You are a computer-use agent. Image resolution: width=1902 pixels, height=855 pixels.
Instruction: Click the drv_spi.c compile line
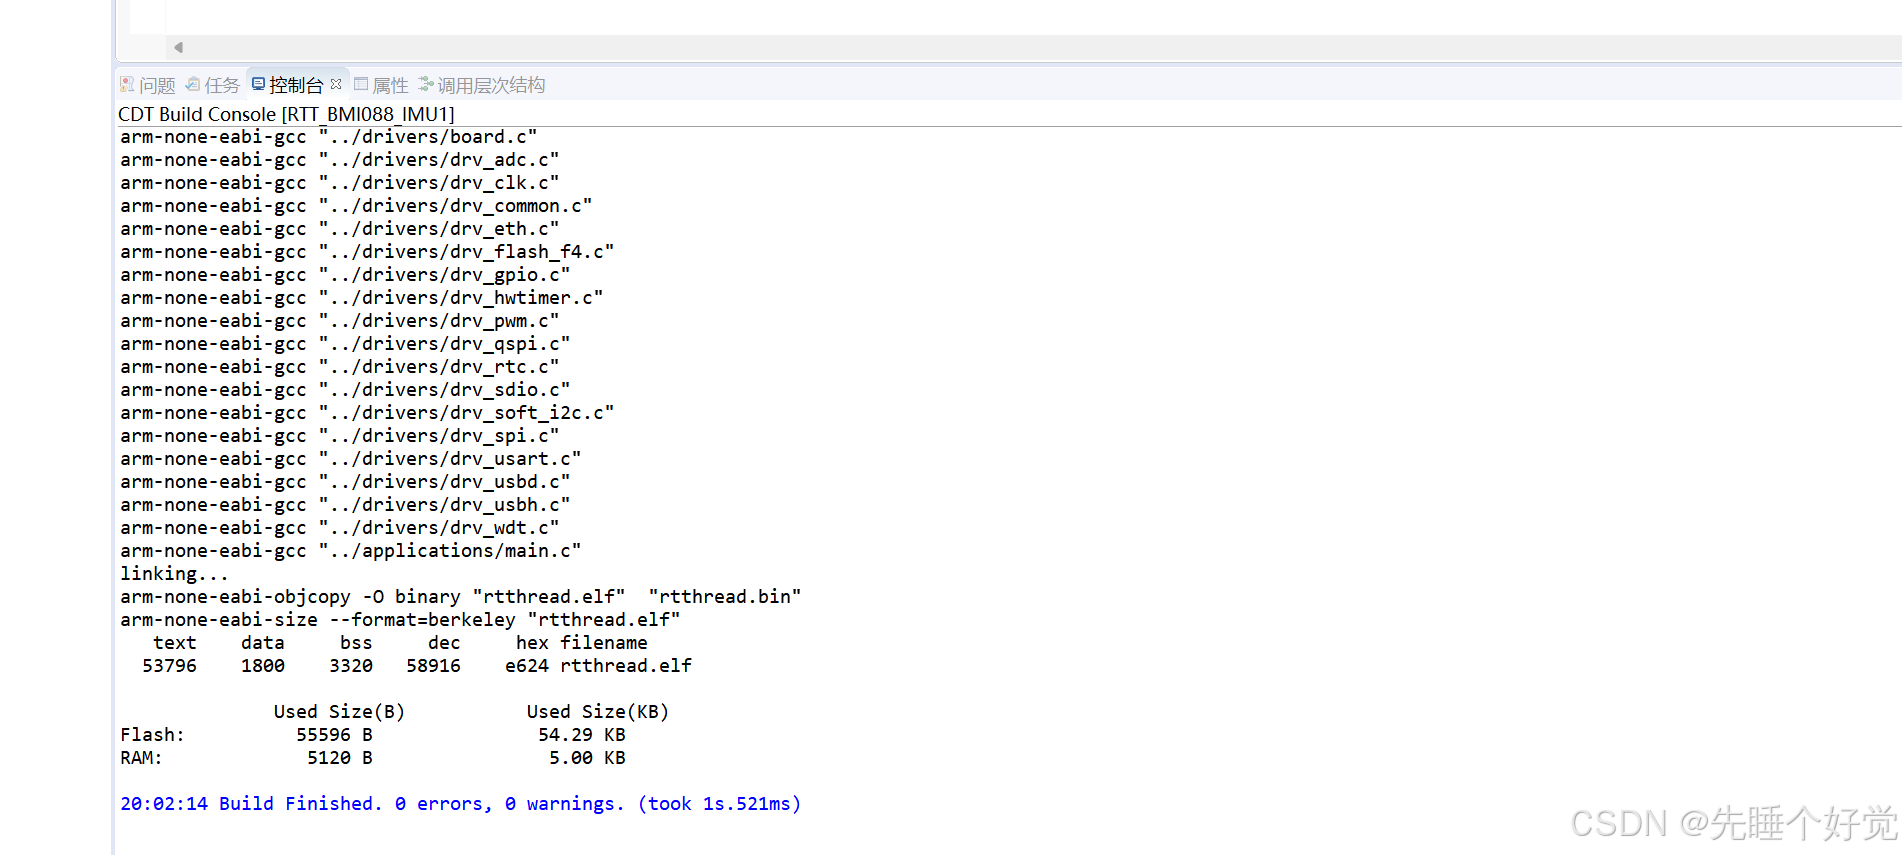(339, 436)
